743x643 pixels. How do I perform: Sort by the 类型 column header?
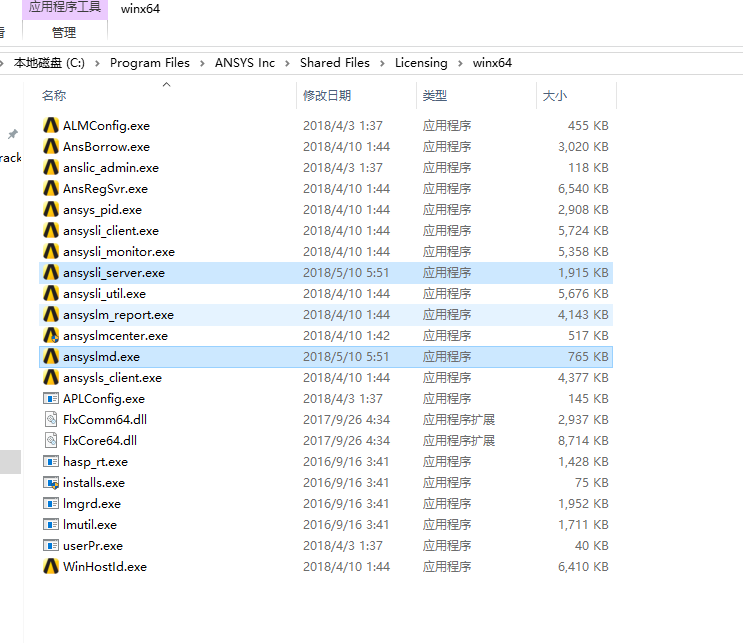[x=435, y=96]
